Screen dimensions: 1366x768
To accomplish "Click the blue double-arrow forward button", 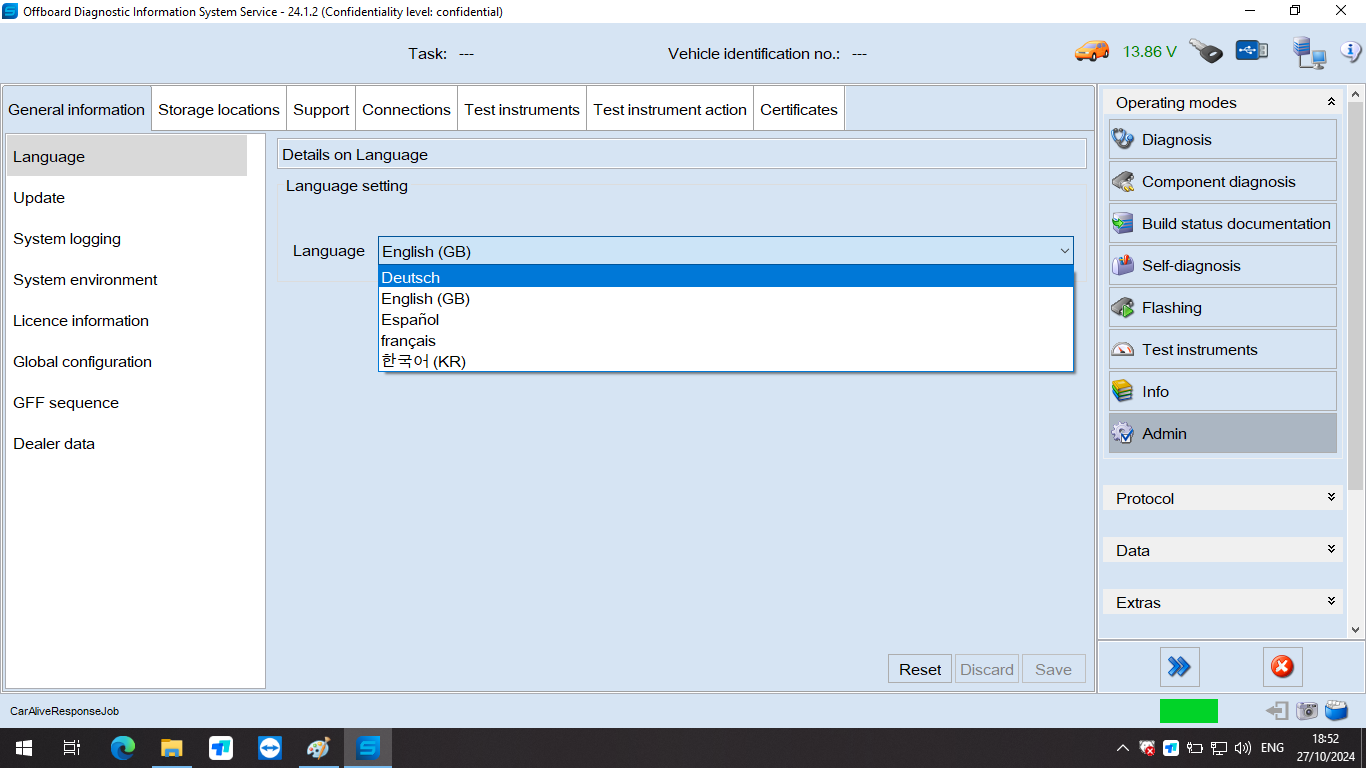I will (1179, 667).
